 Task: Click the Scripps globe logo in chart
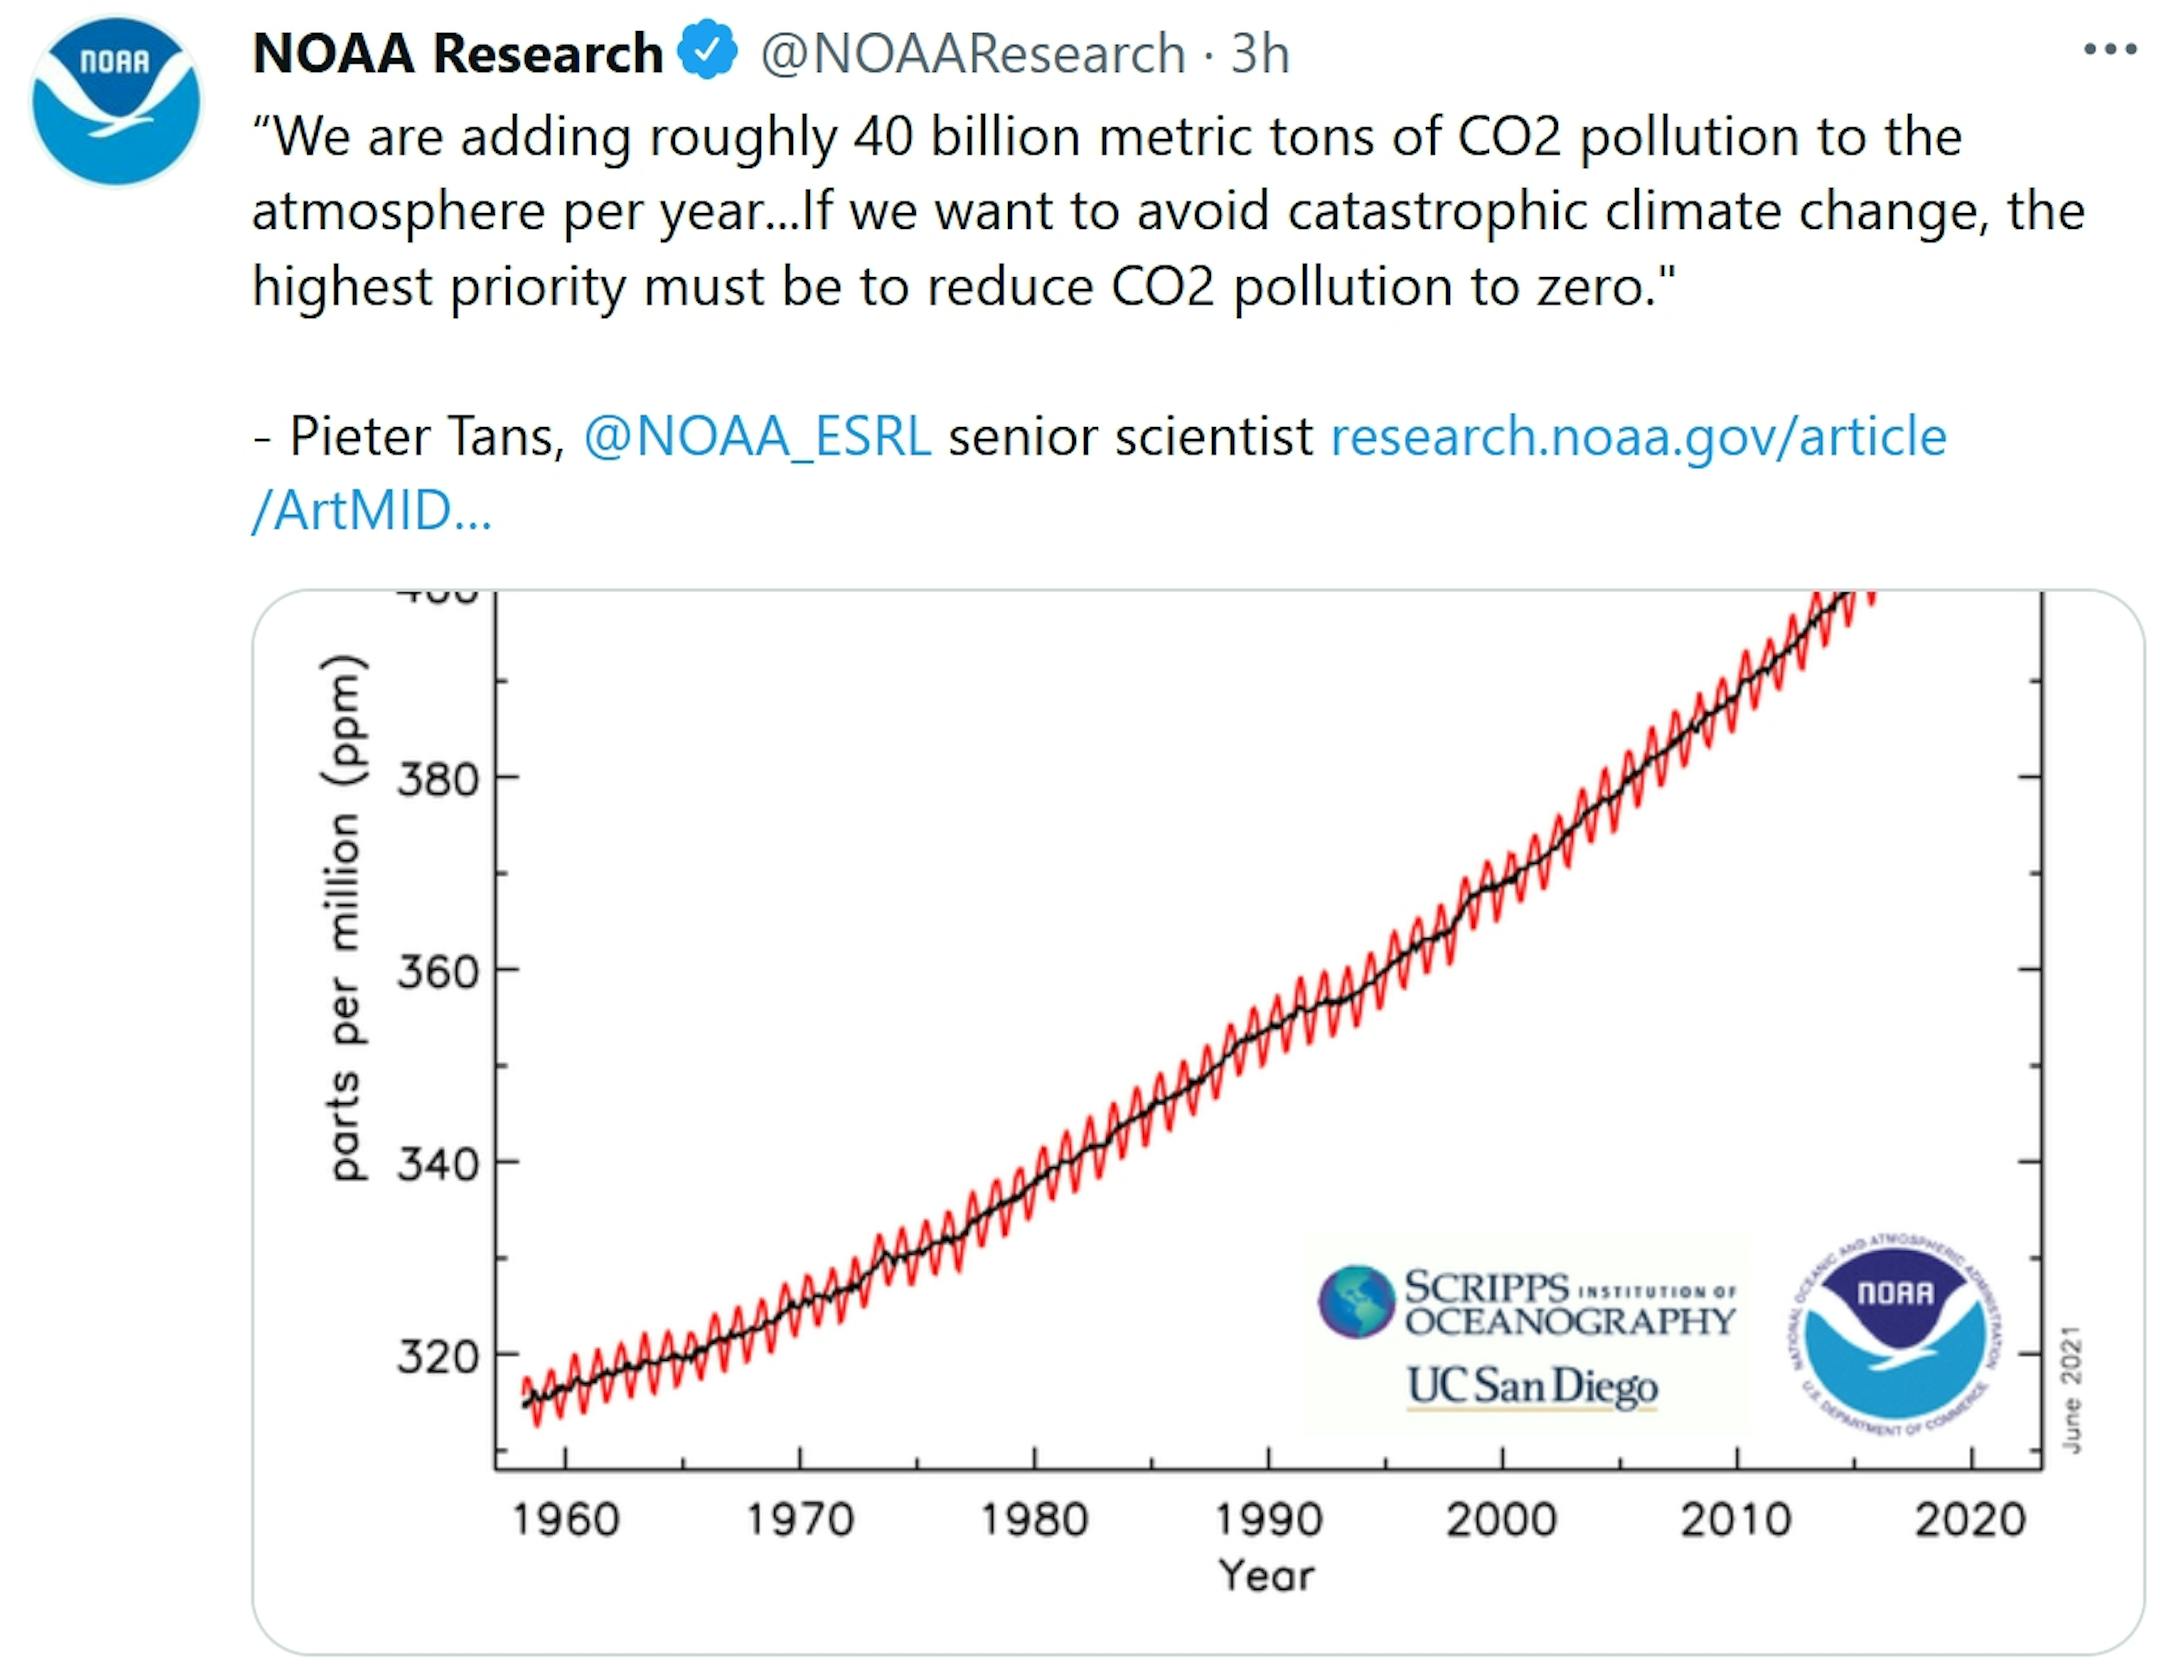click(x=1355, y=1301)
